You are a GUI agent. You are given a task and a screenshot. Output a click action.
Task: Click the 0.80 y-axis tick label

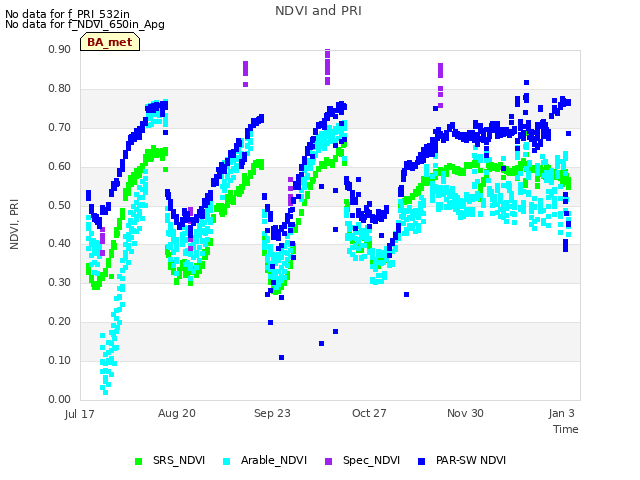click(x=60, y=88)
